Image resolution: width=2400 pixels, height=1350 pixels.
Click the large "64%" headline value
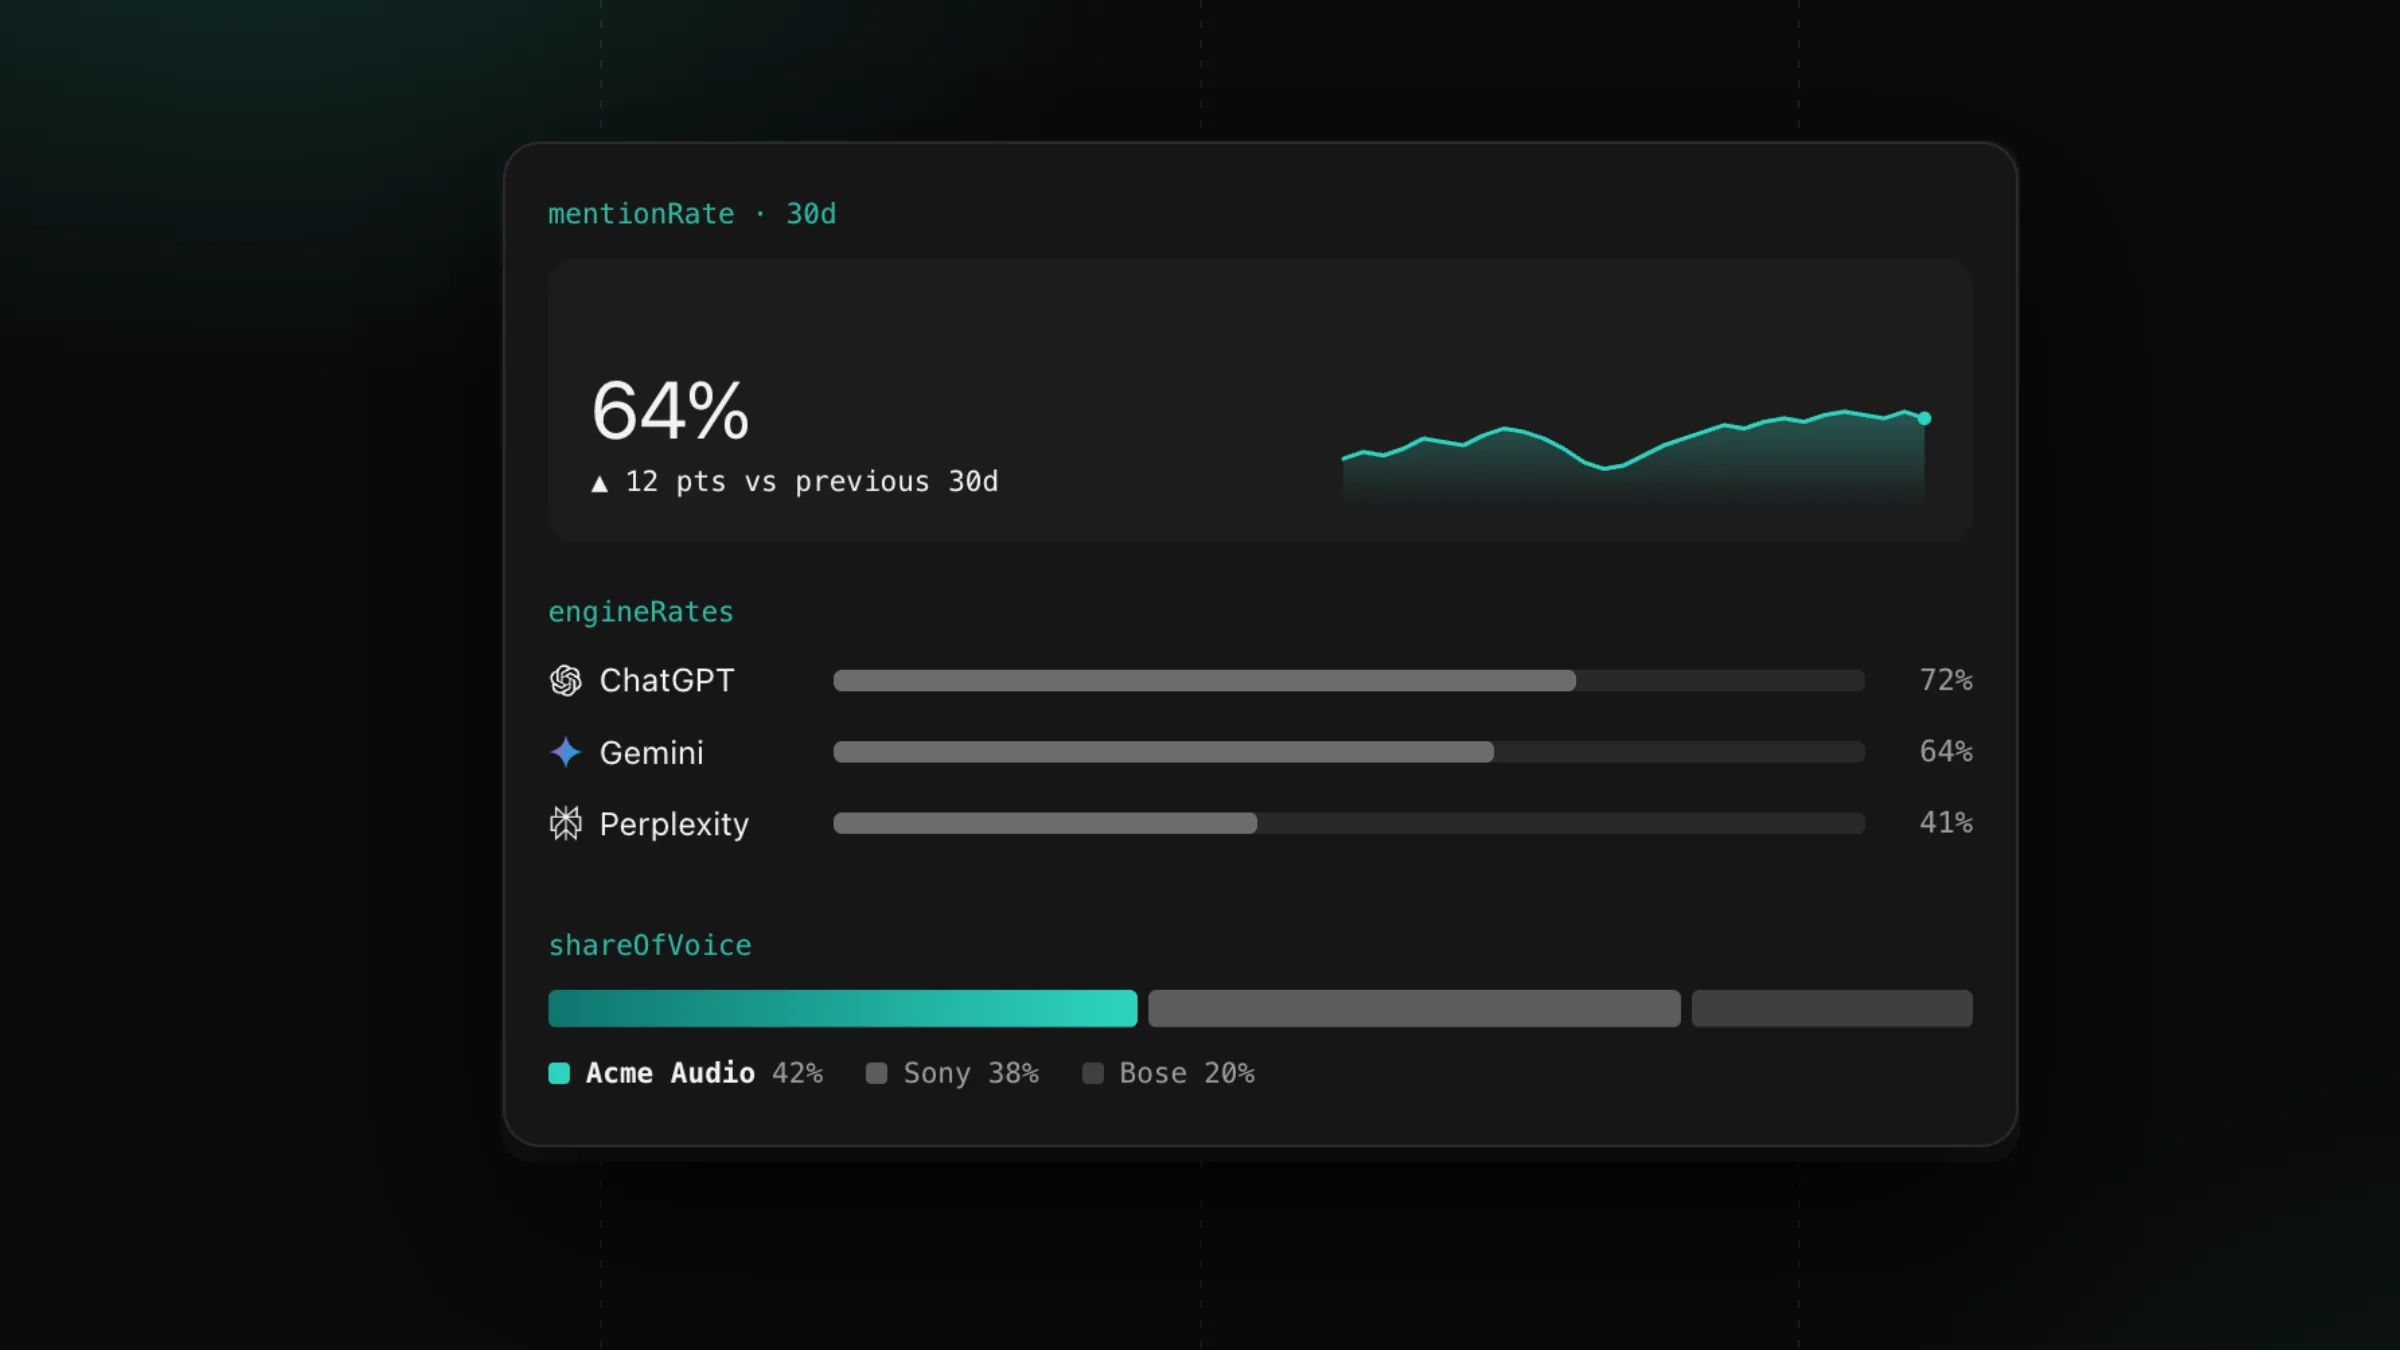[670, 411]
